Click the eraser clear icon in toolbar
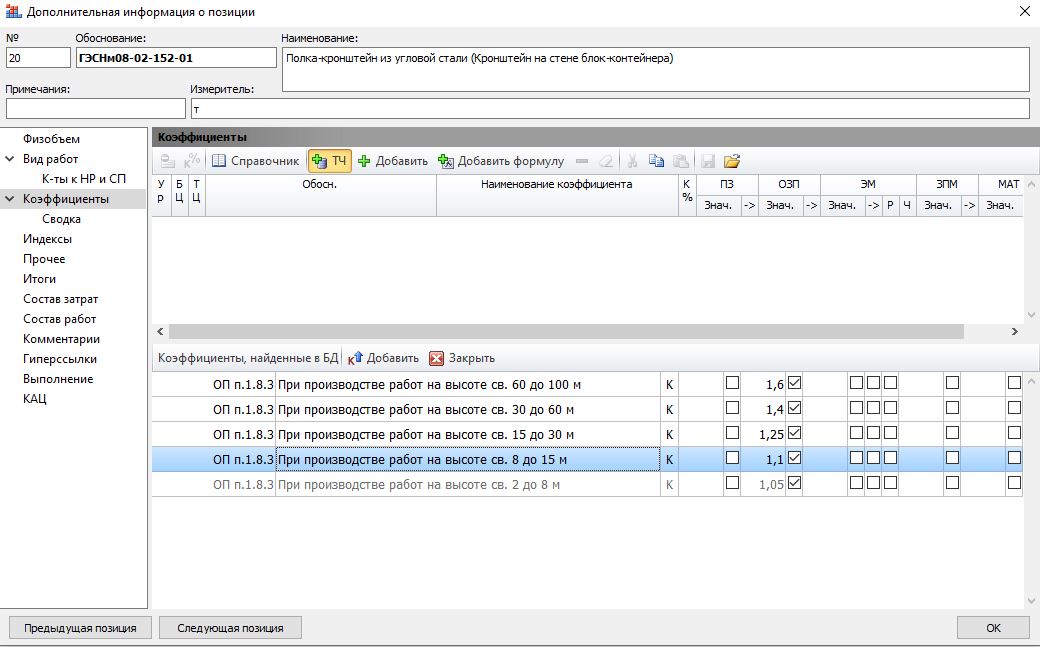The image size is (1040, 647). point(606,161)
